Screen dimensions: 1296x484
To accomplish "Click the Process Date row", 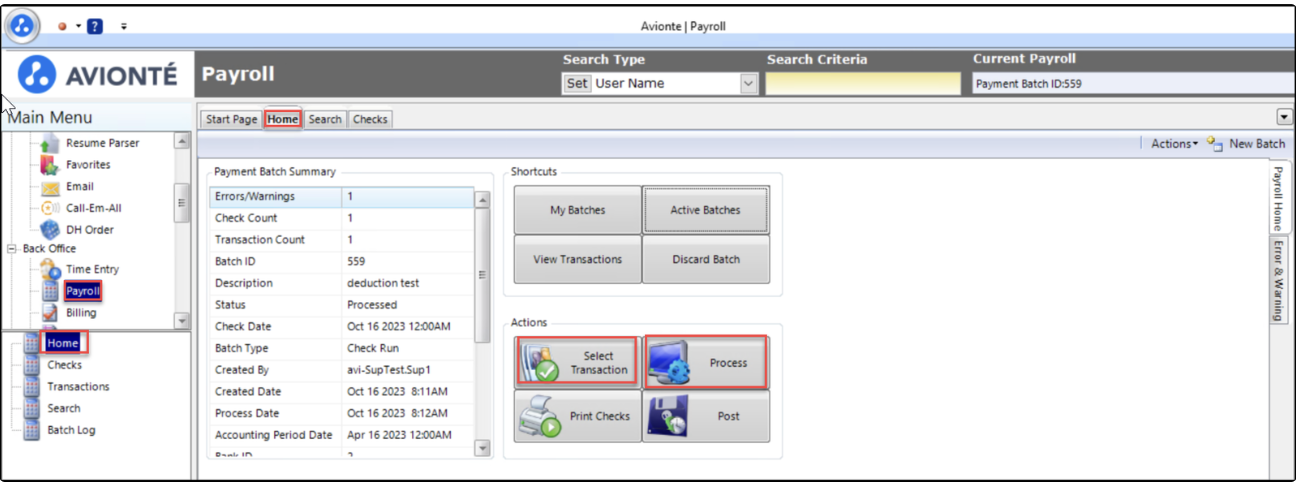I will click(x=341, y=413).
